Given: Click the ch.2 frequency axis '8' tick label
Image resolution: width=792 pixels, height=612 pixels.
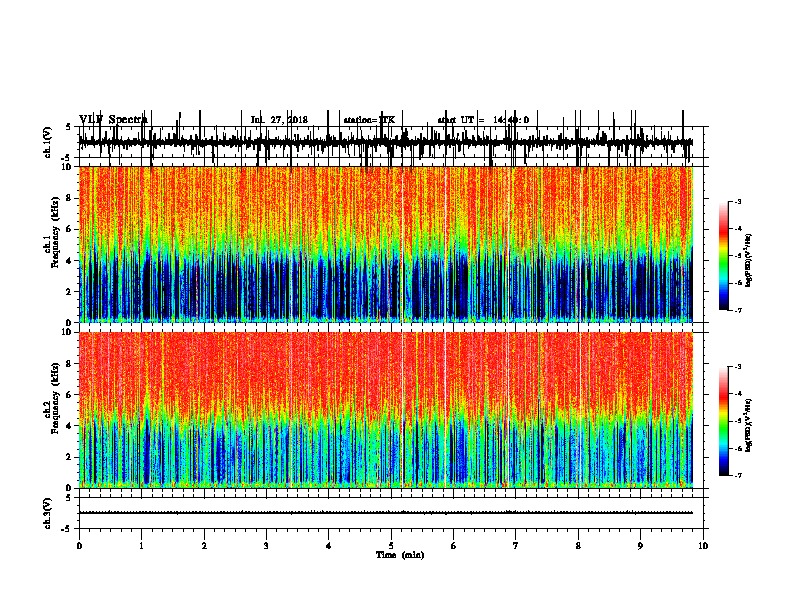Looking at the screenshot, I should pos(69,364).
